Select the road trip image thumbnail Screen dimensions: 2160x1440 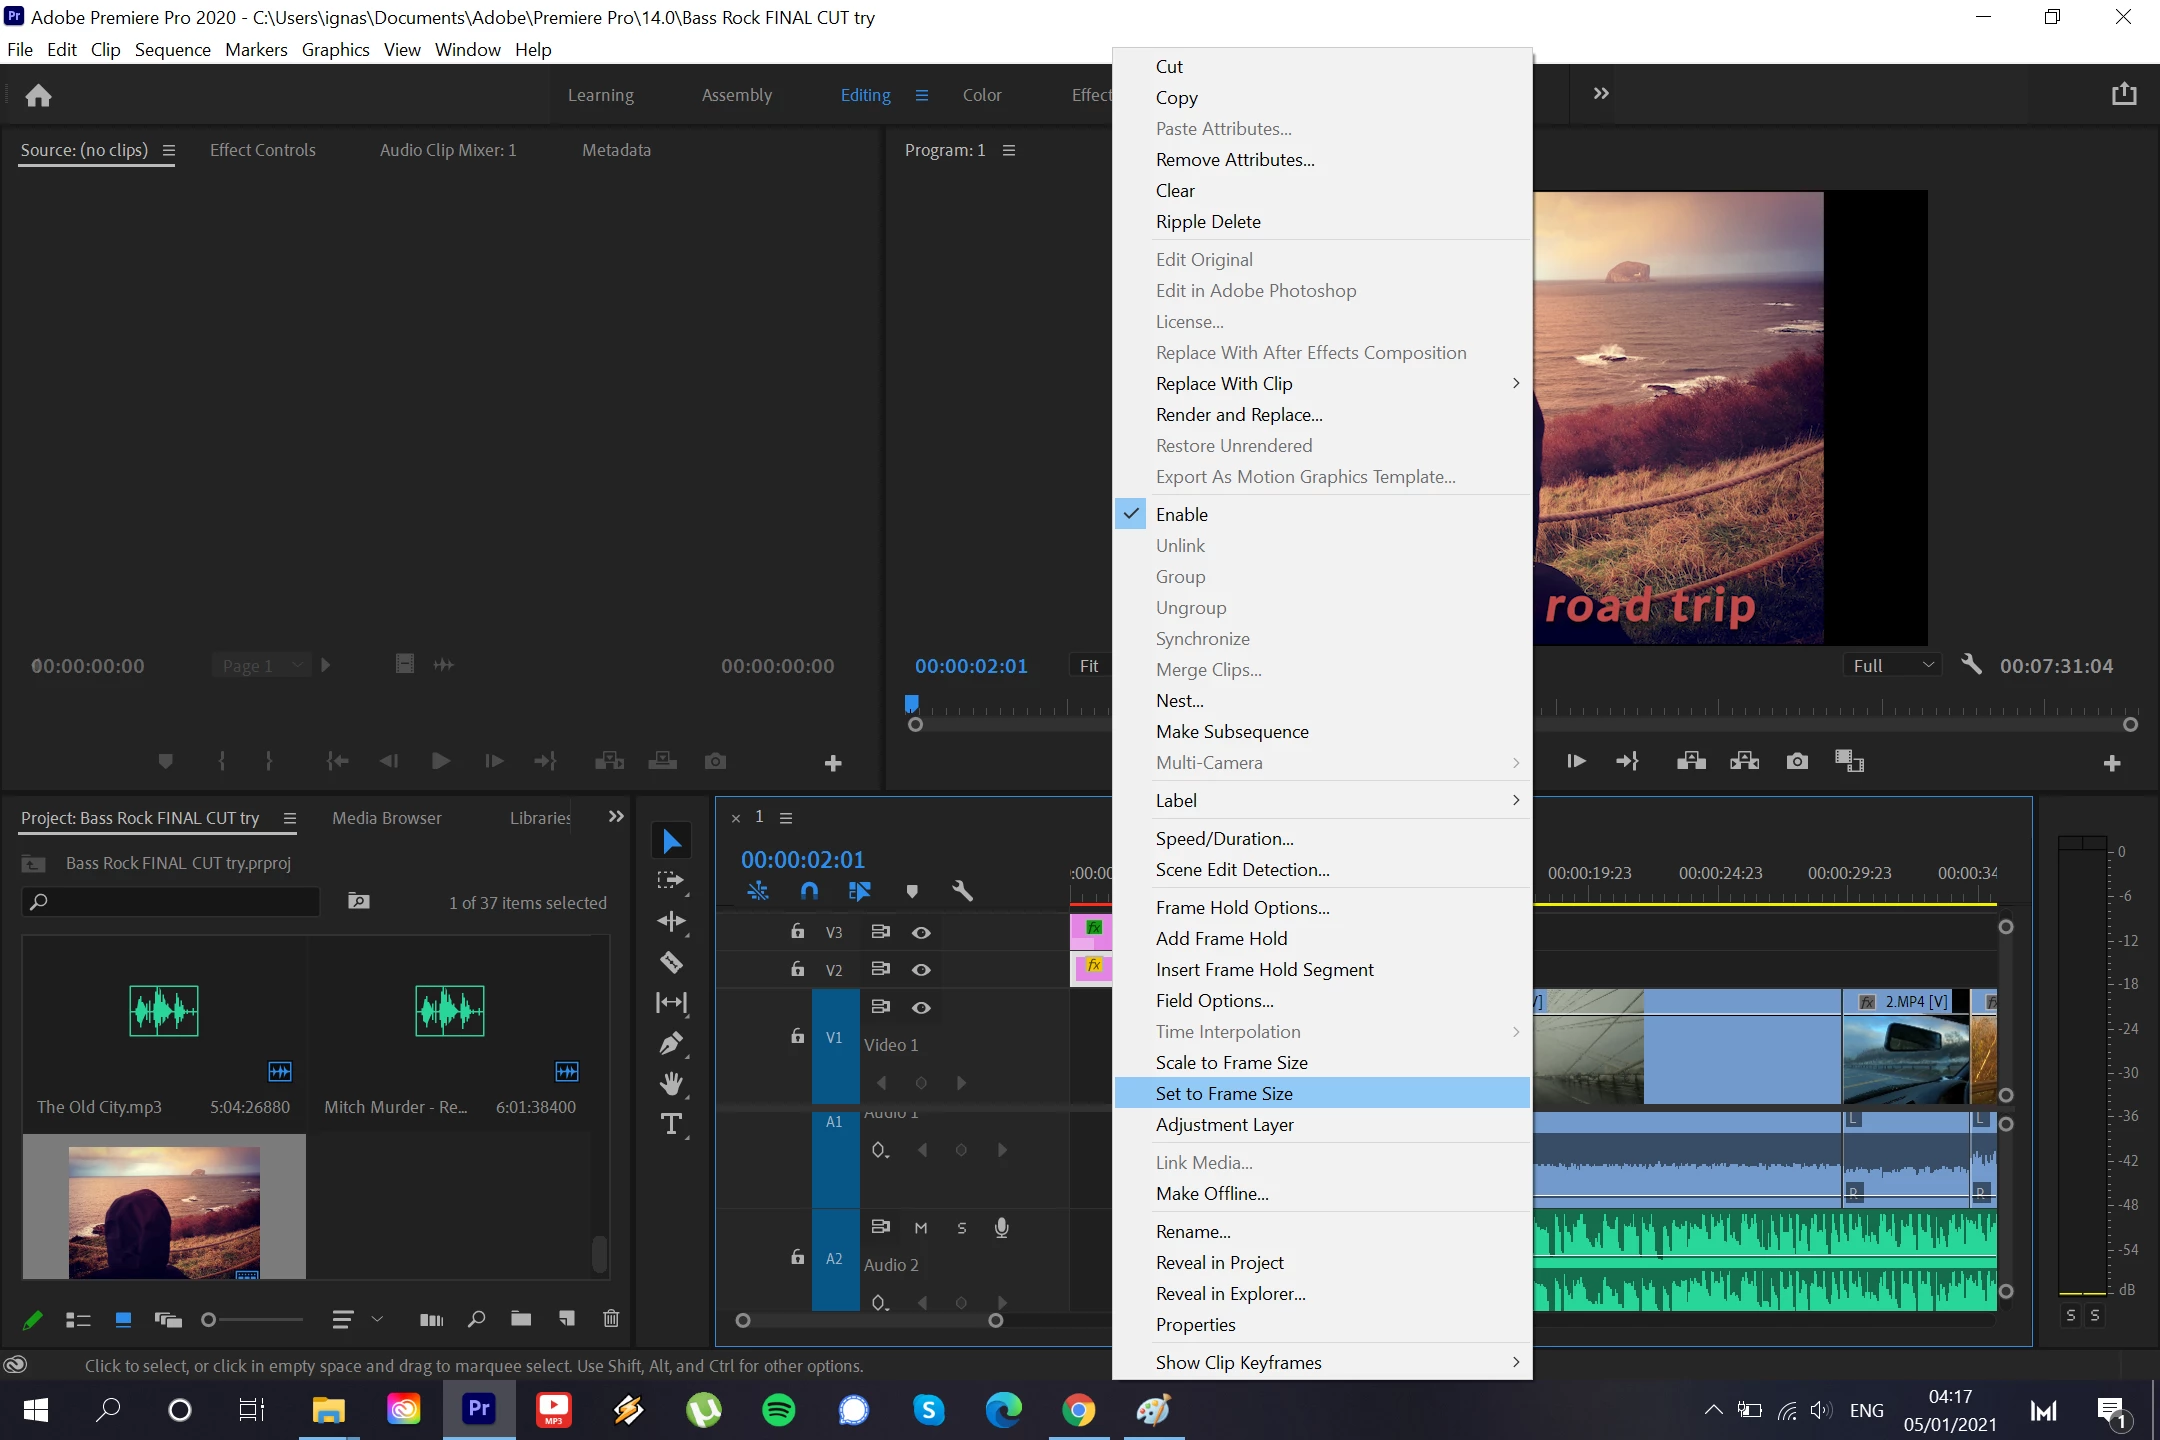pos(164,1211)
